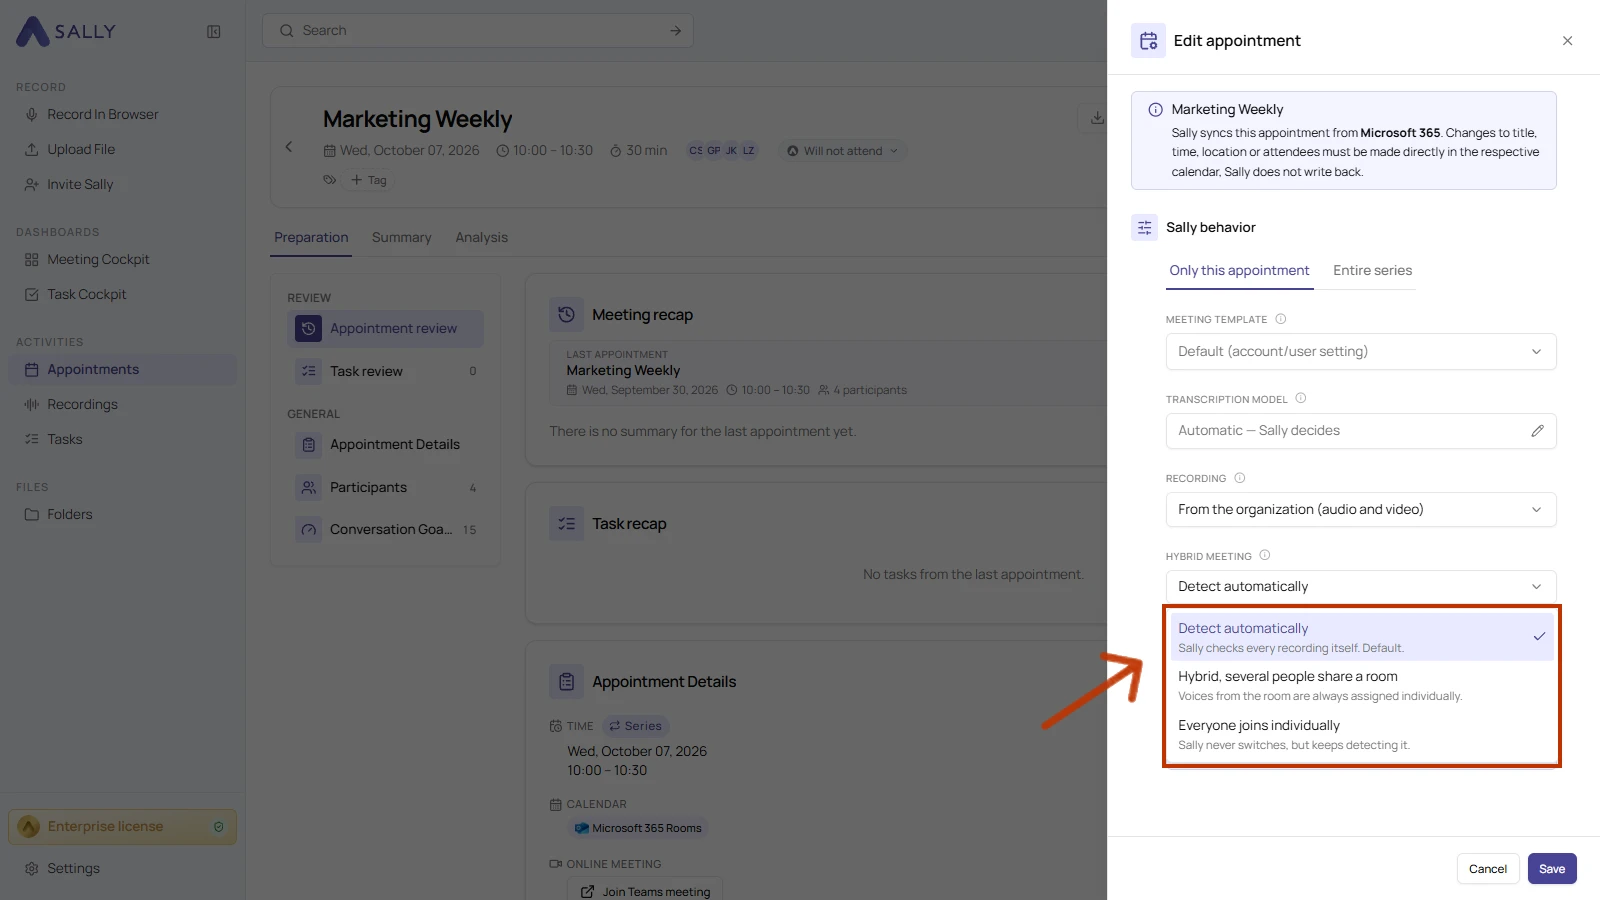The height and width of the screenshot is (900, 1600).
Task: Open Task review item
Action: point(385,371)
